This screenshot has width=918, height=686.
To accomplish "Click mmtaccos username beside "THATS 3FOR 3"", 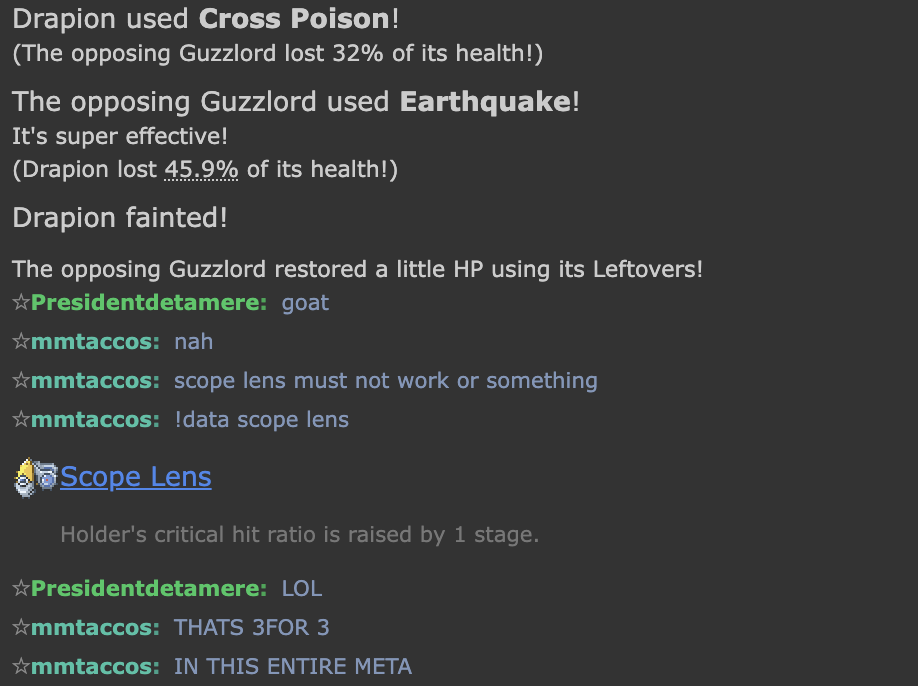I will [x=95, y=627].
